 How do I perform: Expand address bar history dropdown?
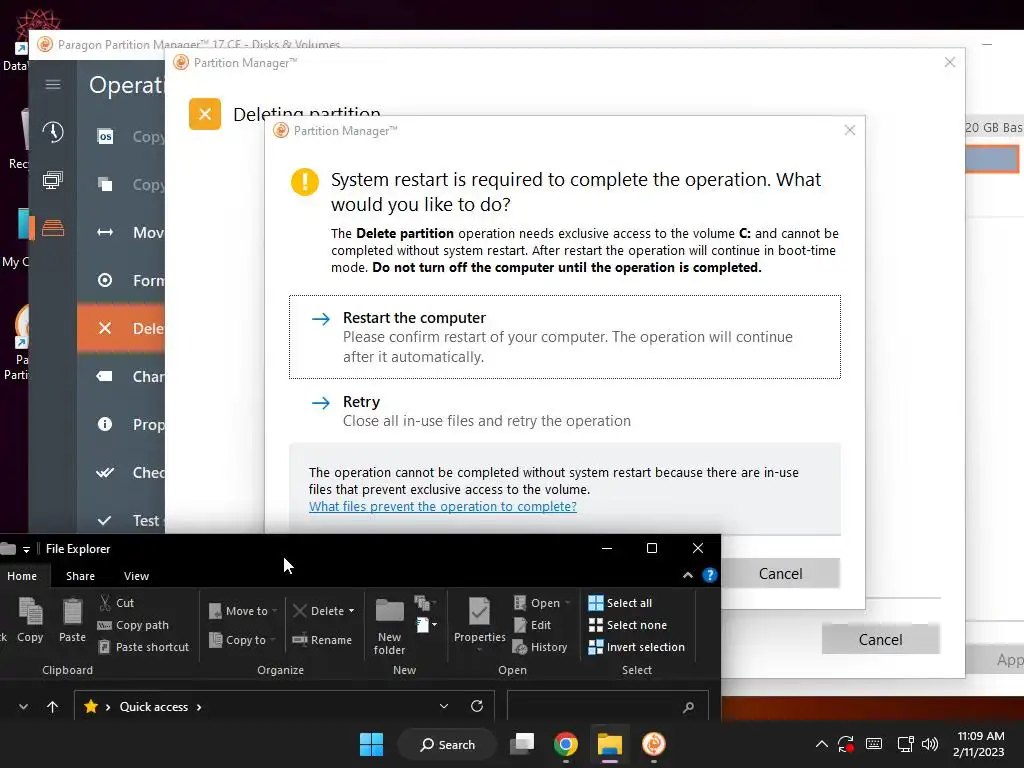[x=444, y=707]
